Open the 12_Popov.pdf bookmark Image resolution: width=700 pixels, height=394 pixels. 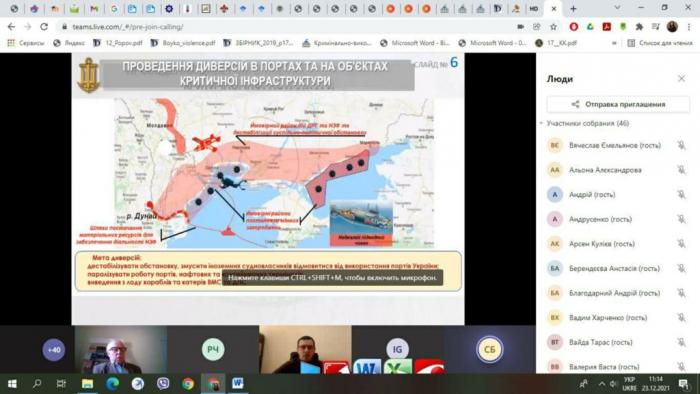coord(117,43)
